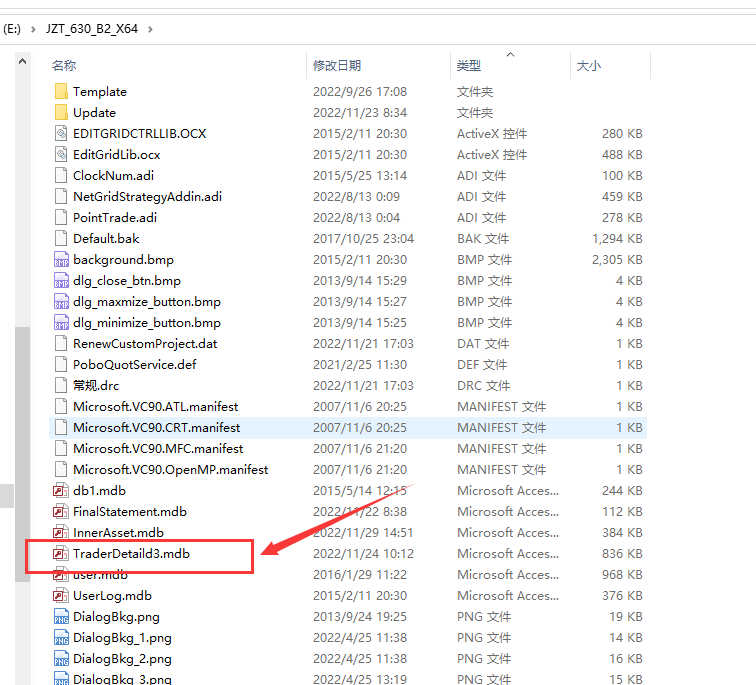Sort files by 大小 column header

click(x=589, y=66)
